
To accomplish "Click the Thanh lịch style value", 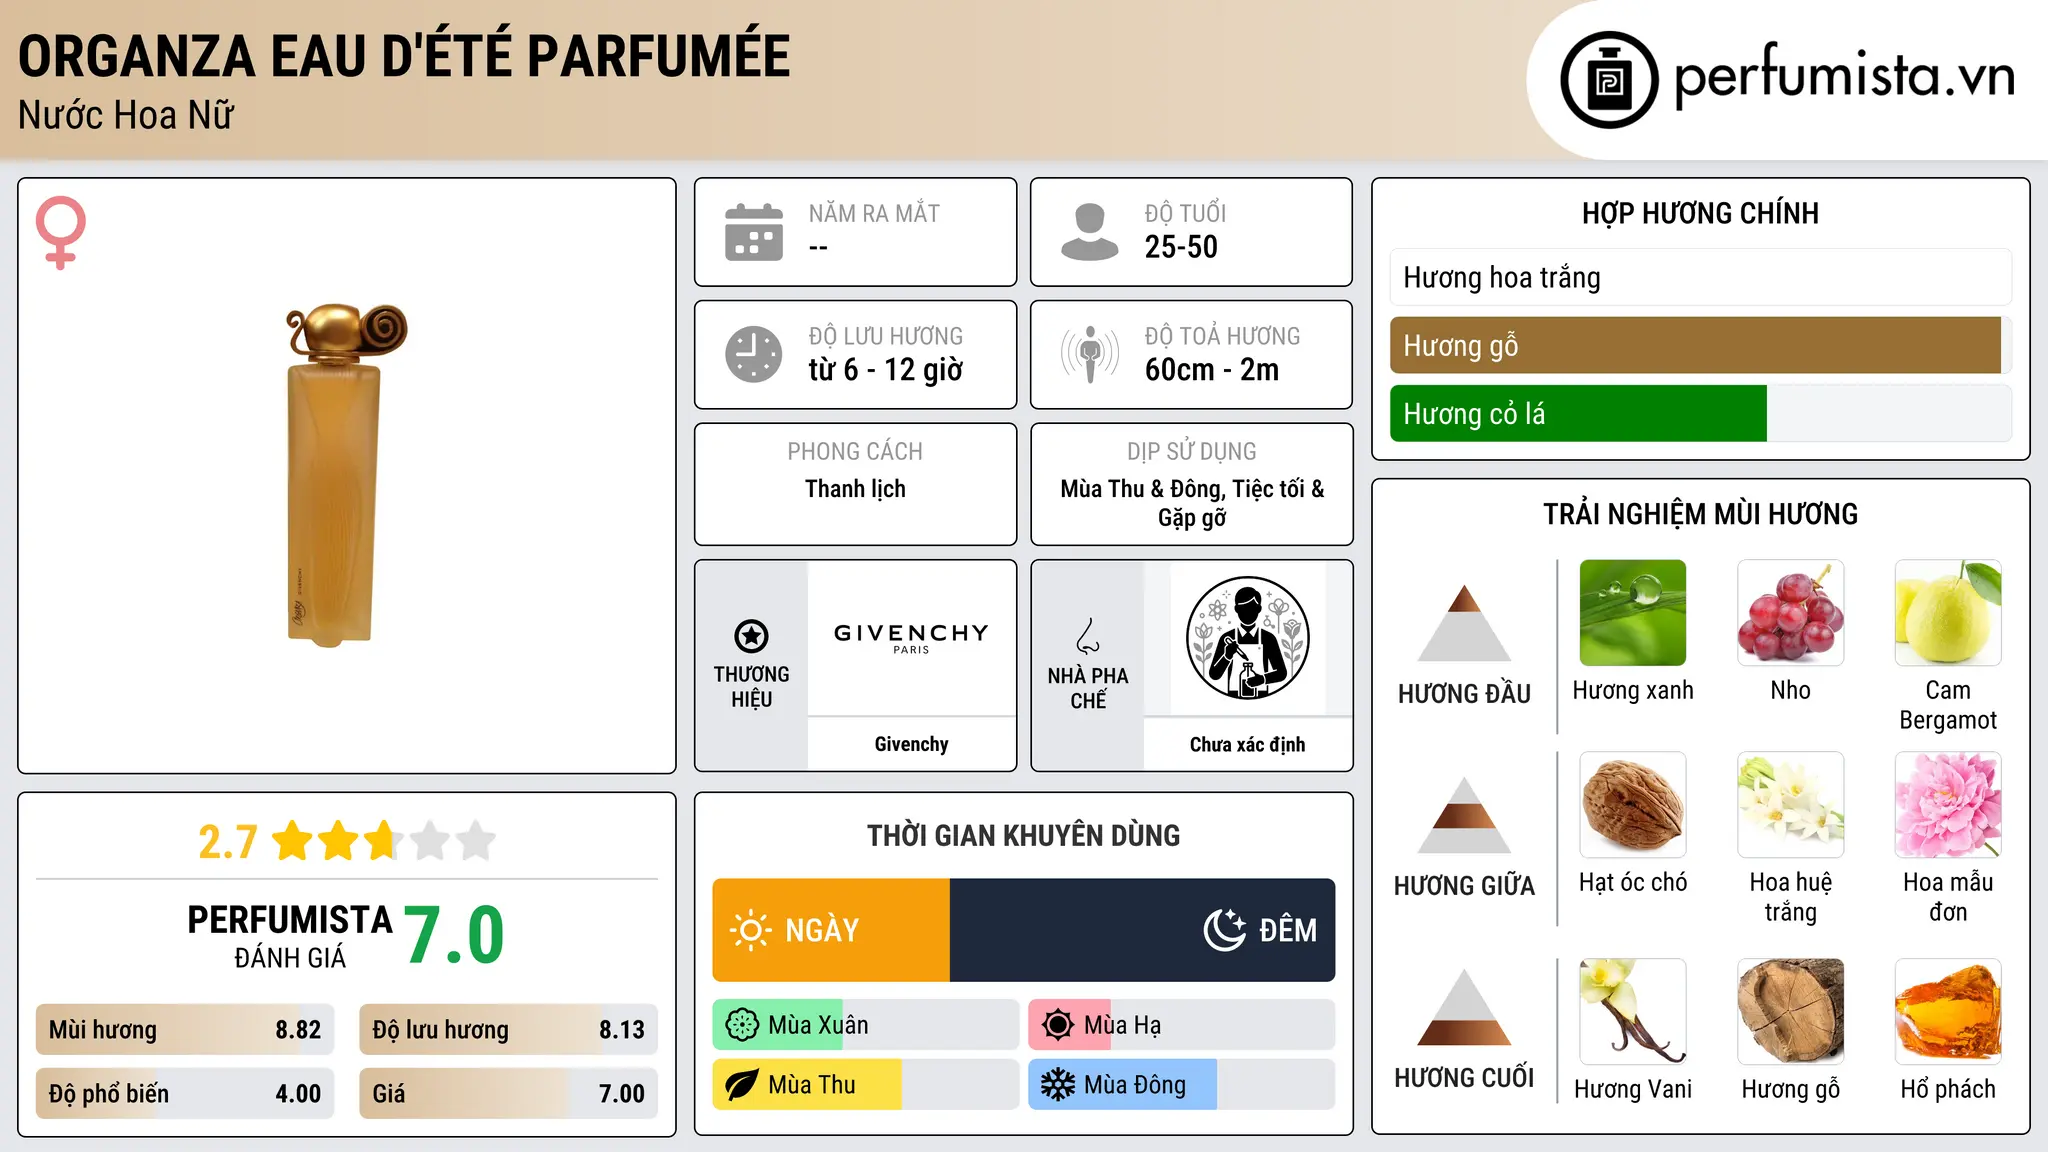I will 855,489.
